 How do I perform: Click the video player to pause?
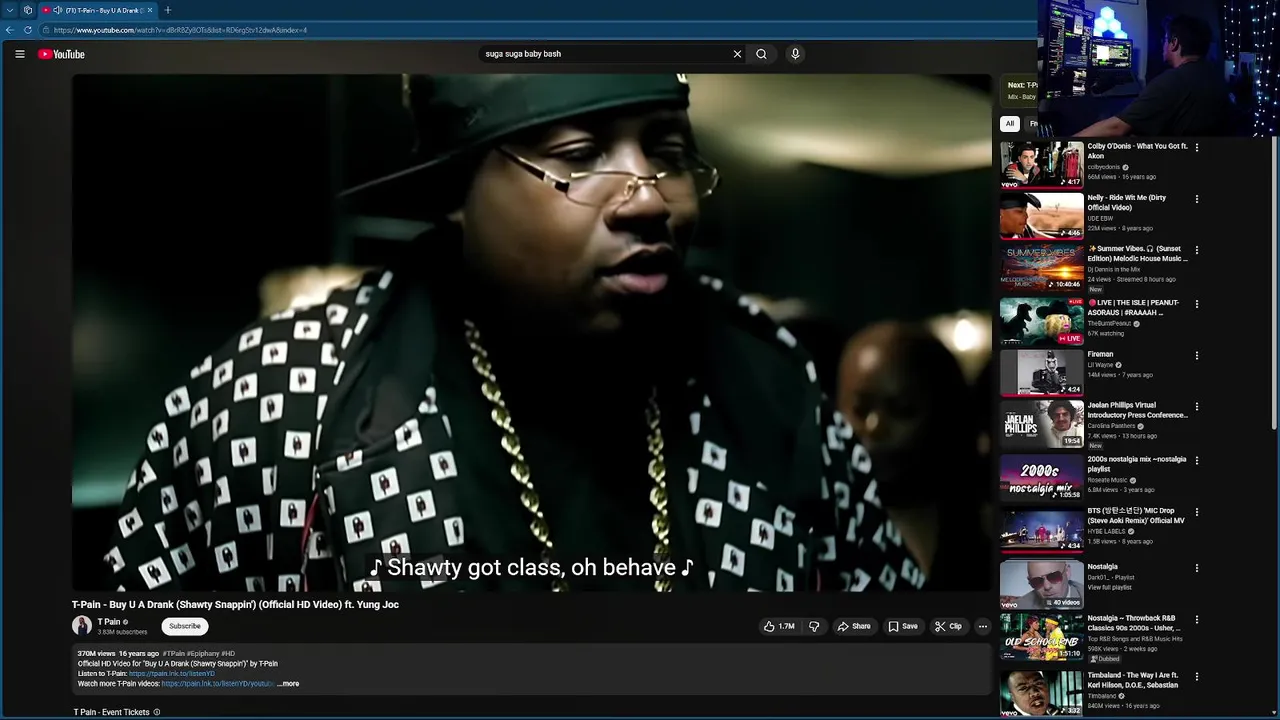tap(531, 333)
